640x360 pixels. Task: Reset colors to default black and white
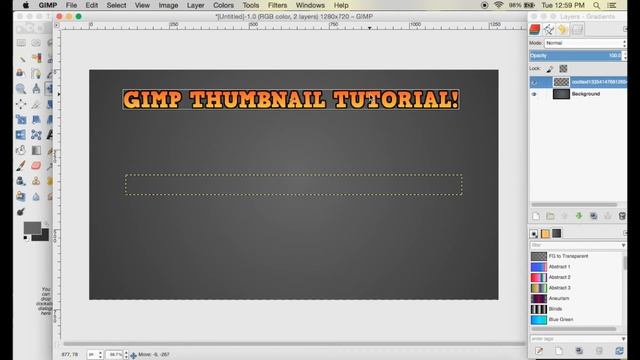(x=26, y=238)
